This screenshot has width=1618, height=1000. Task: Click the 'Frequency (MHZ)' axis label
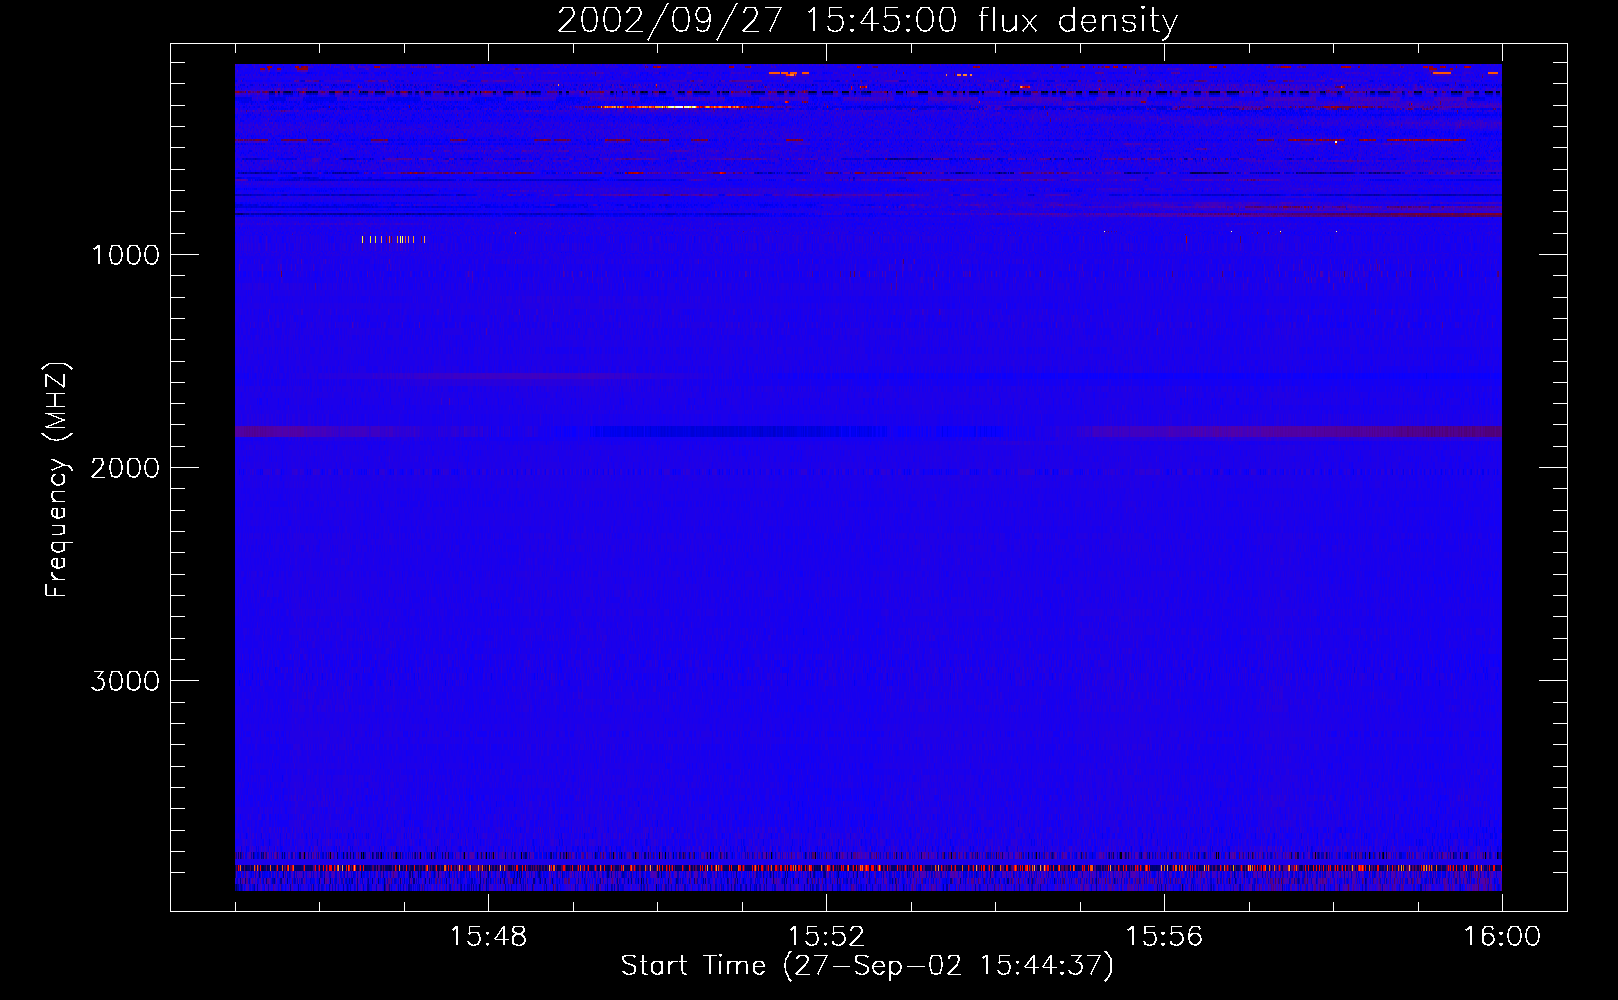tap(57, 480)
